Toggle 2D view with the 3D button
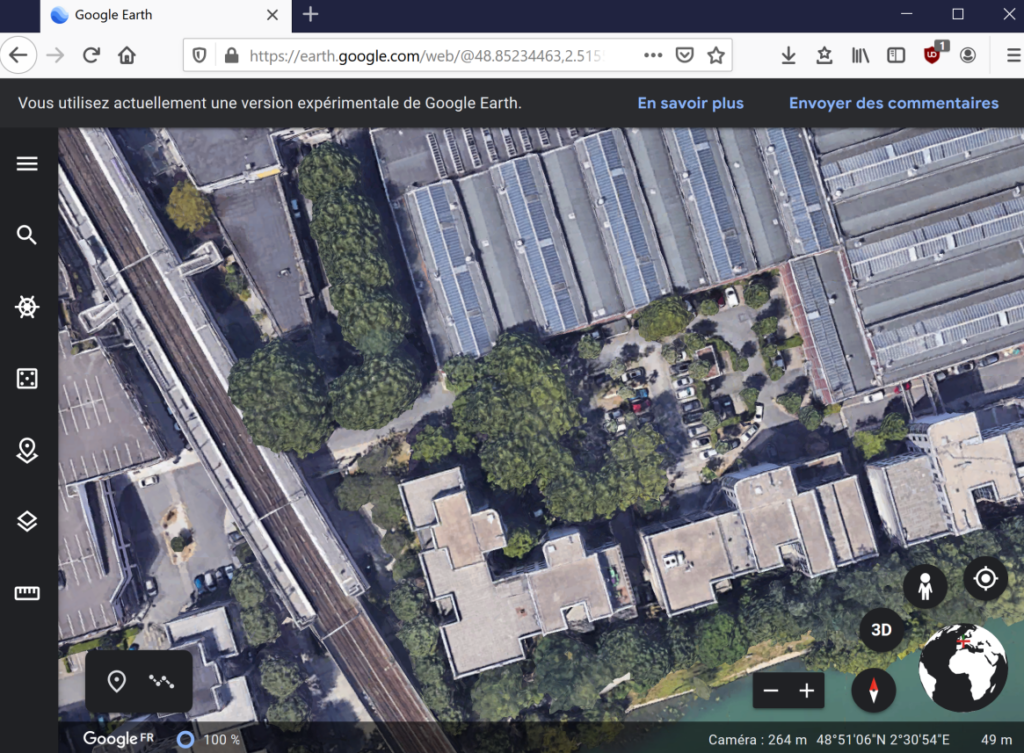 pos(881,630)
